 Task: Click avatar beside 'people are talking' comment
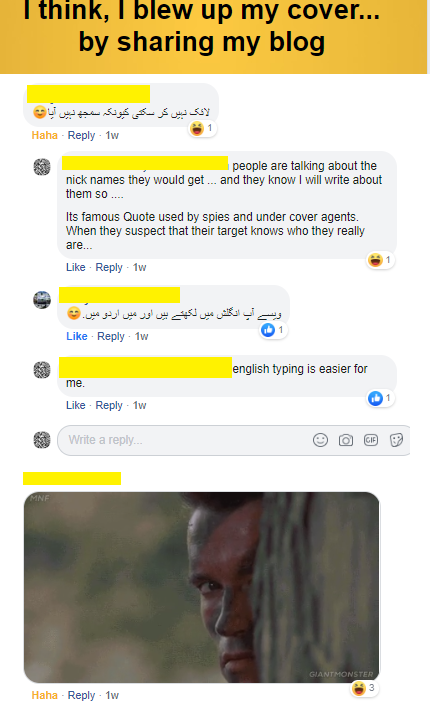[x=42, y=167]
